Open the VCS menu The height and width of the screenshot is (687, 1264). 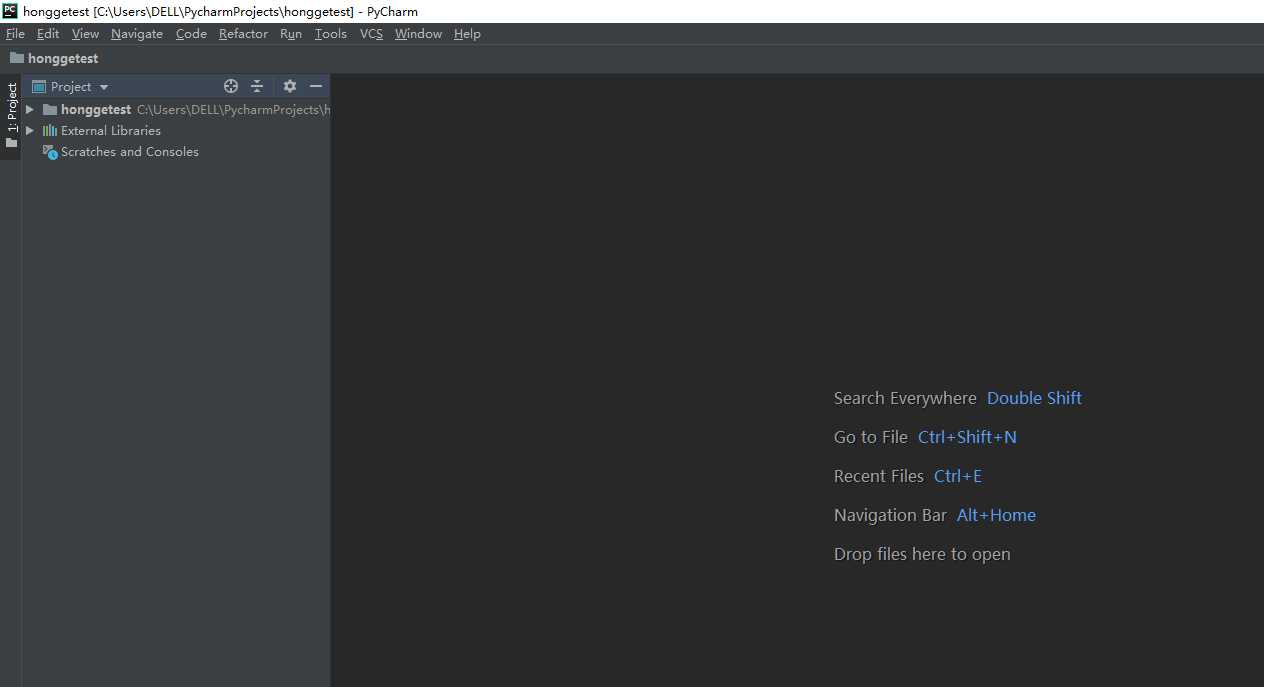(371, 33)
